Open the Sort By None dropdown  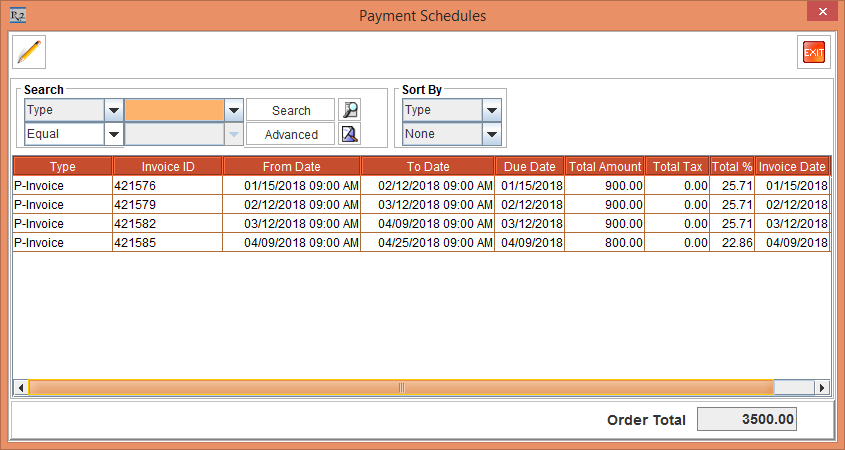[x=491, y=134]
